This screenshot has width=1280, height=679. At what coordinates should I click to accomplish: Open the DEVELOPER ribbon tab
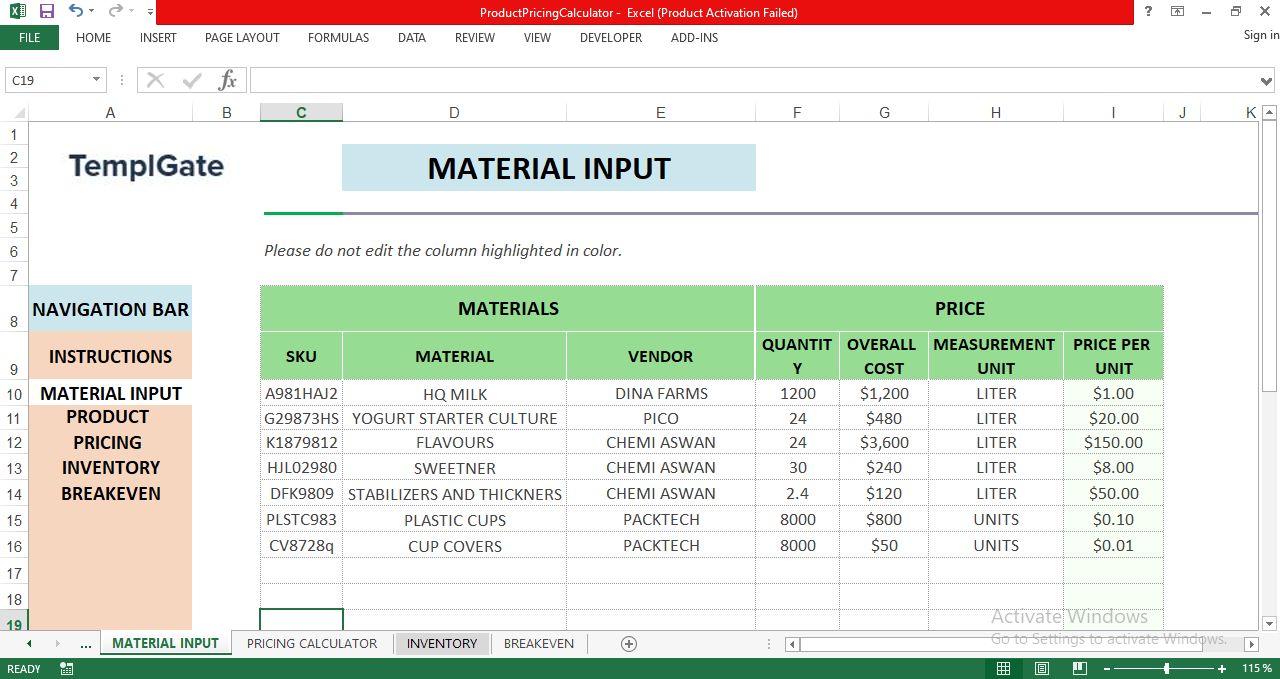(x=611, y=37)
